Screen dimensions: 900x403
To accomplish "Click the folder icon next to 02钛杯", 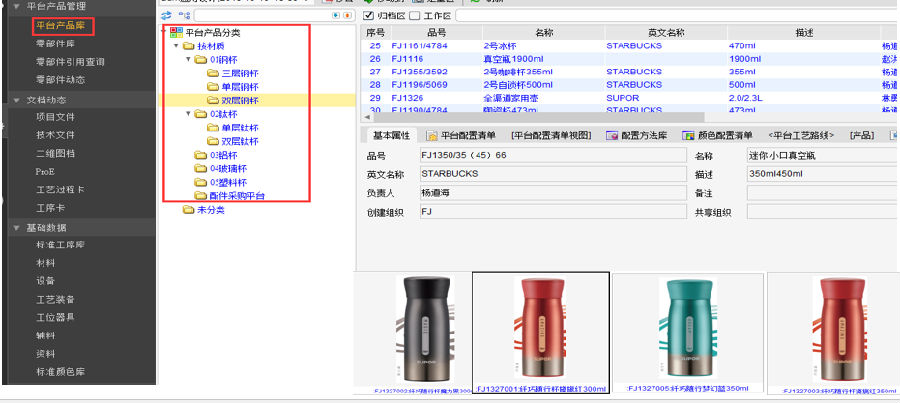I will point(200,114).
